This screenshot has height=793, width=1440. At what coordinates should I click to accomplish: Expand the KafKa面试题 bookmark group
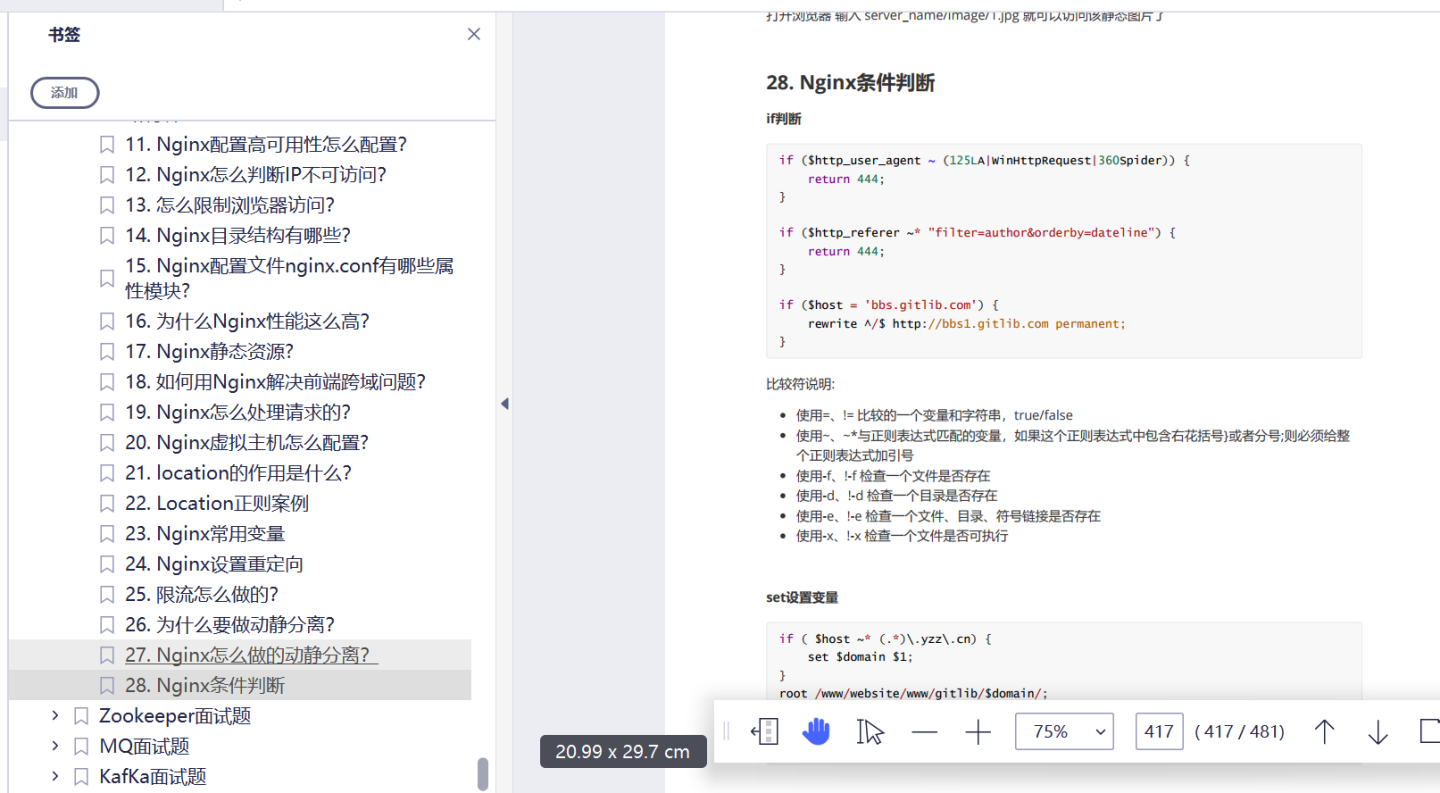tap(56, 777)
